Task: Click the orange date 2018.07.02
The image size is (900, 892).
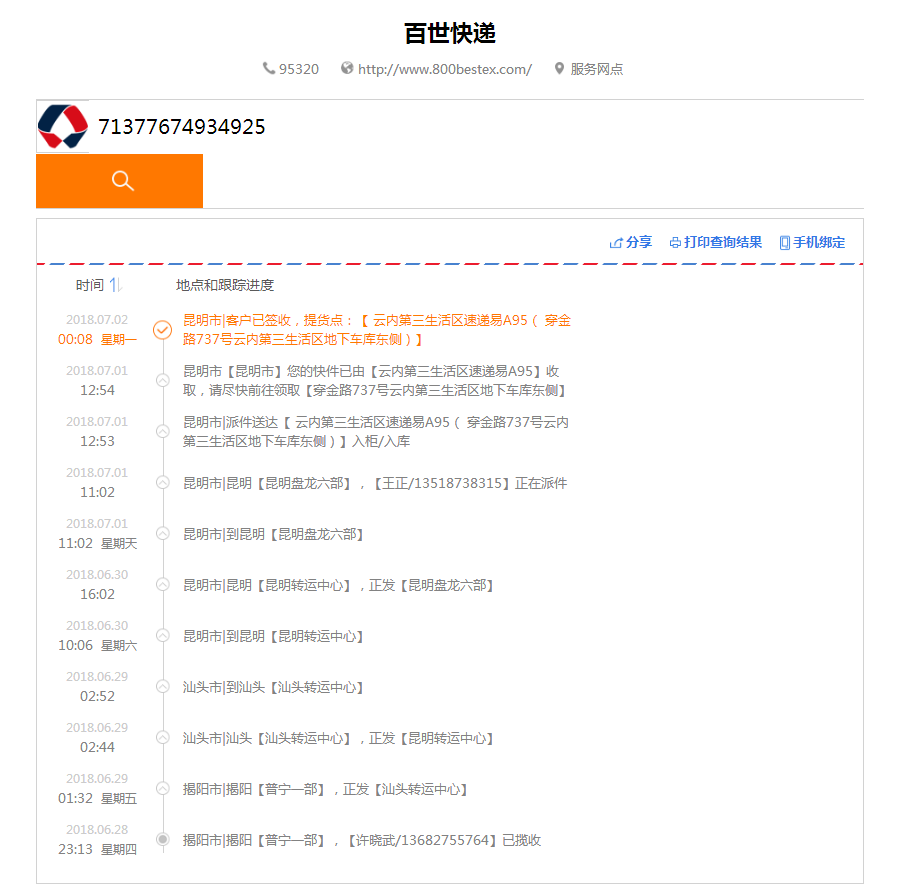Action: coord(97,320)
